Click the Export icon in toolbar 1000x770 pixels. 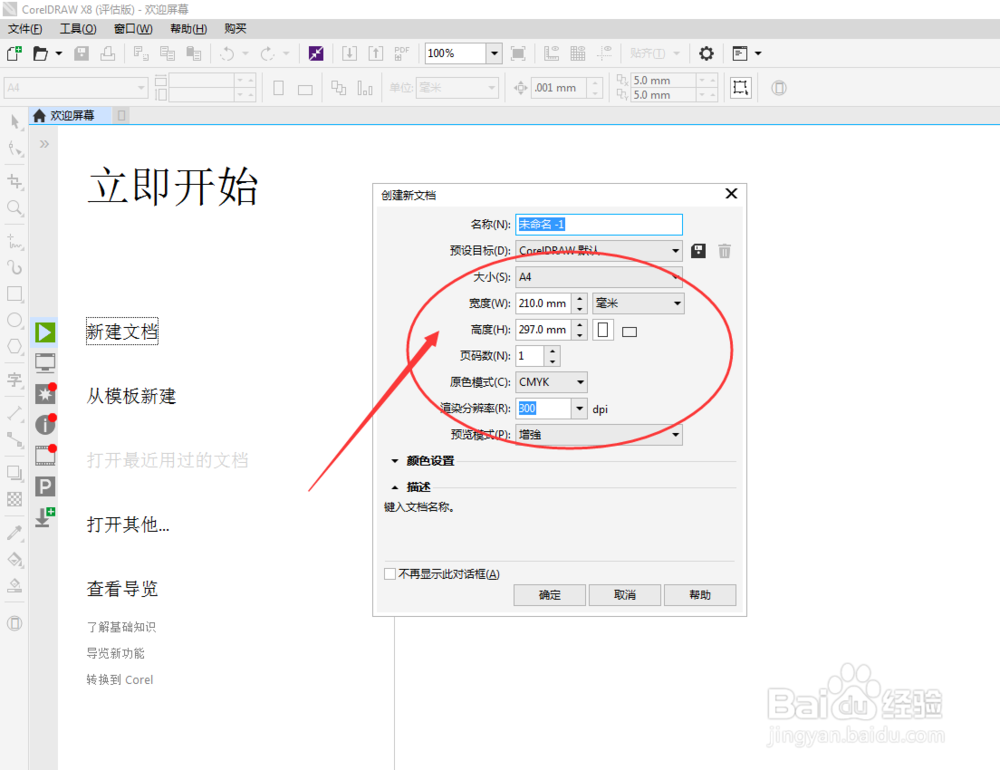coord(376,54)
